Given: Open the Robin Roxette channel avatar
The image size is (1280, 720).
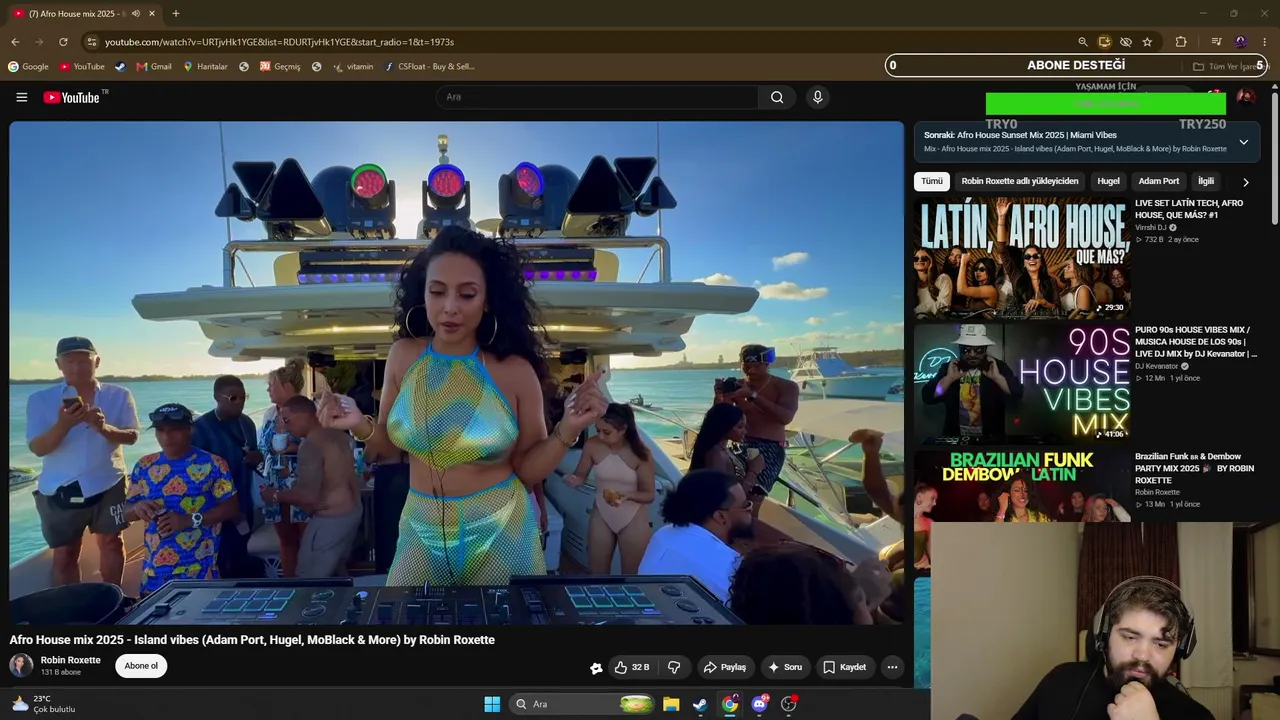Looking at the screenshot, I should (21, 666).
